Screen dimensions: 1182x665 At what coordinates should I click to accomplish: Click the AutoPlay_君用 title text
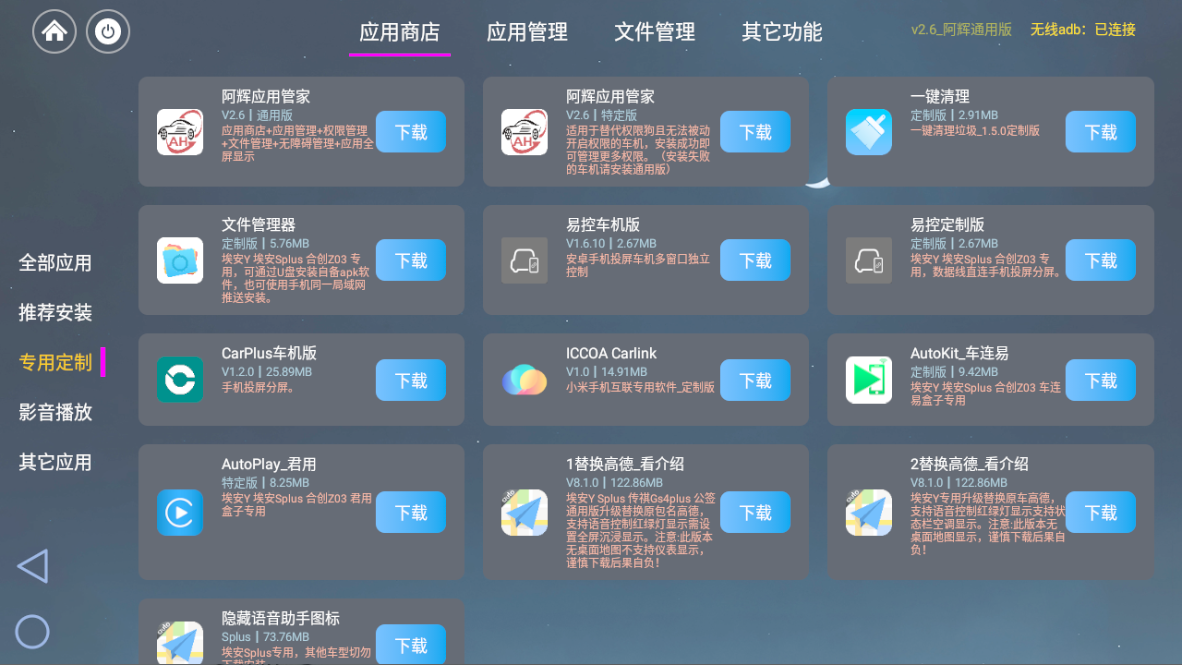click(x=268, y=464)
